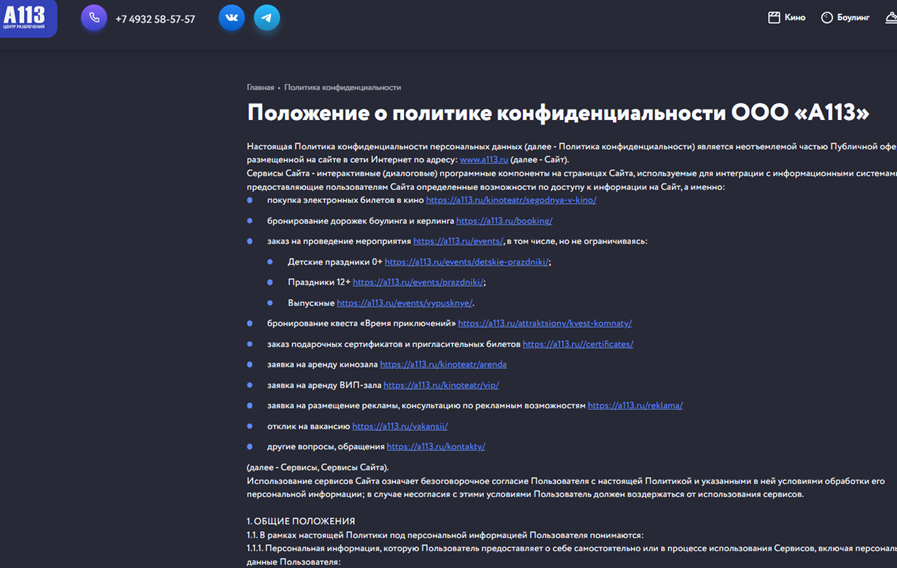This screenshot has height=568, width=897.
Task: Open the certificates link
Action: pos(578,344)
